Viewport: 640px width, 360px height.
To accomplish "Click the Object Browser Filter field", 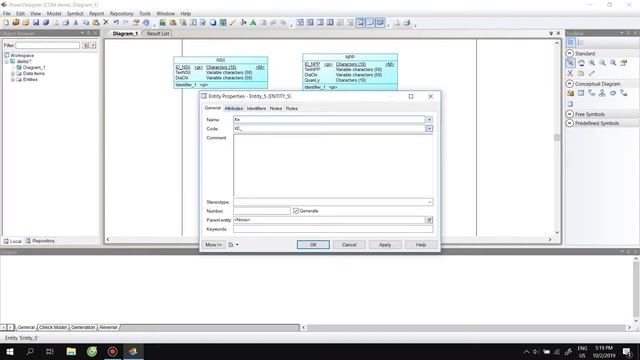I will click(48, 45).
